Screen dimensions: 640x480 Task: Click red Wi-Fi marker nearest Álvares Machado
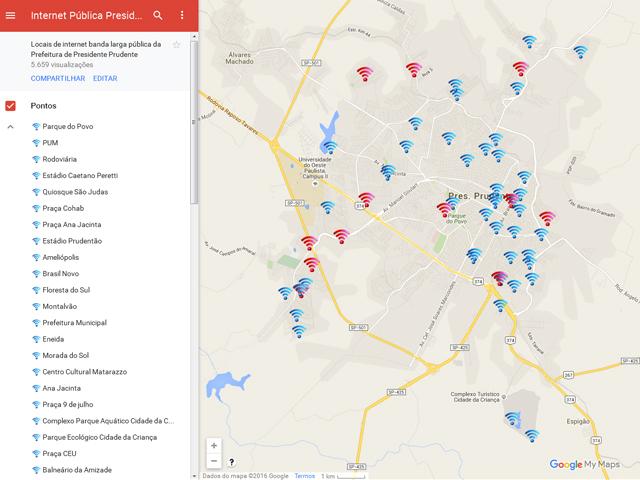coord(364,74)
